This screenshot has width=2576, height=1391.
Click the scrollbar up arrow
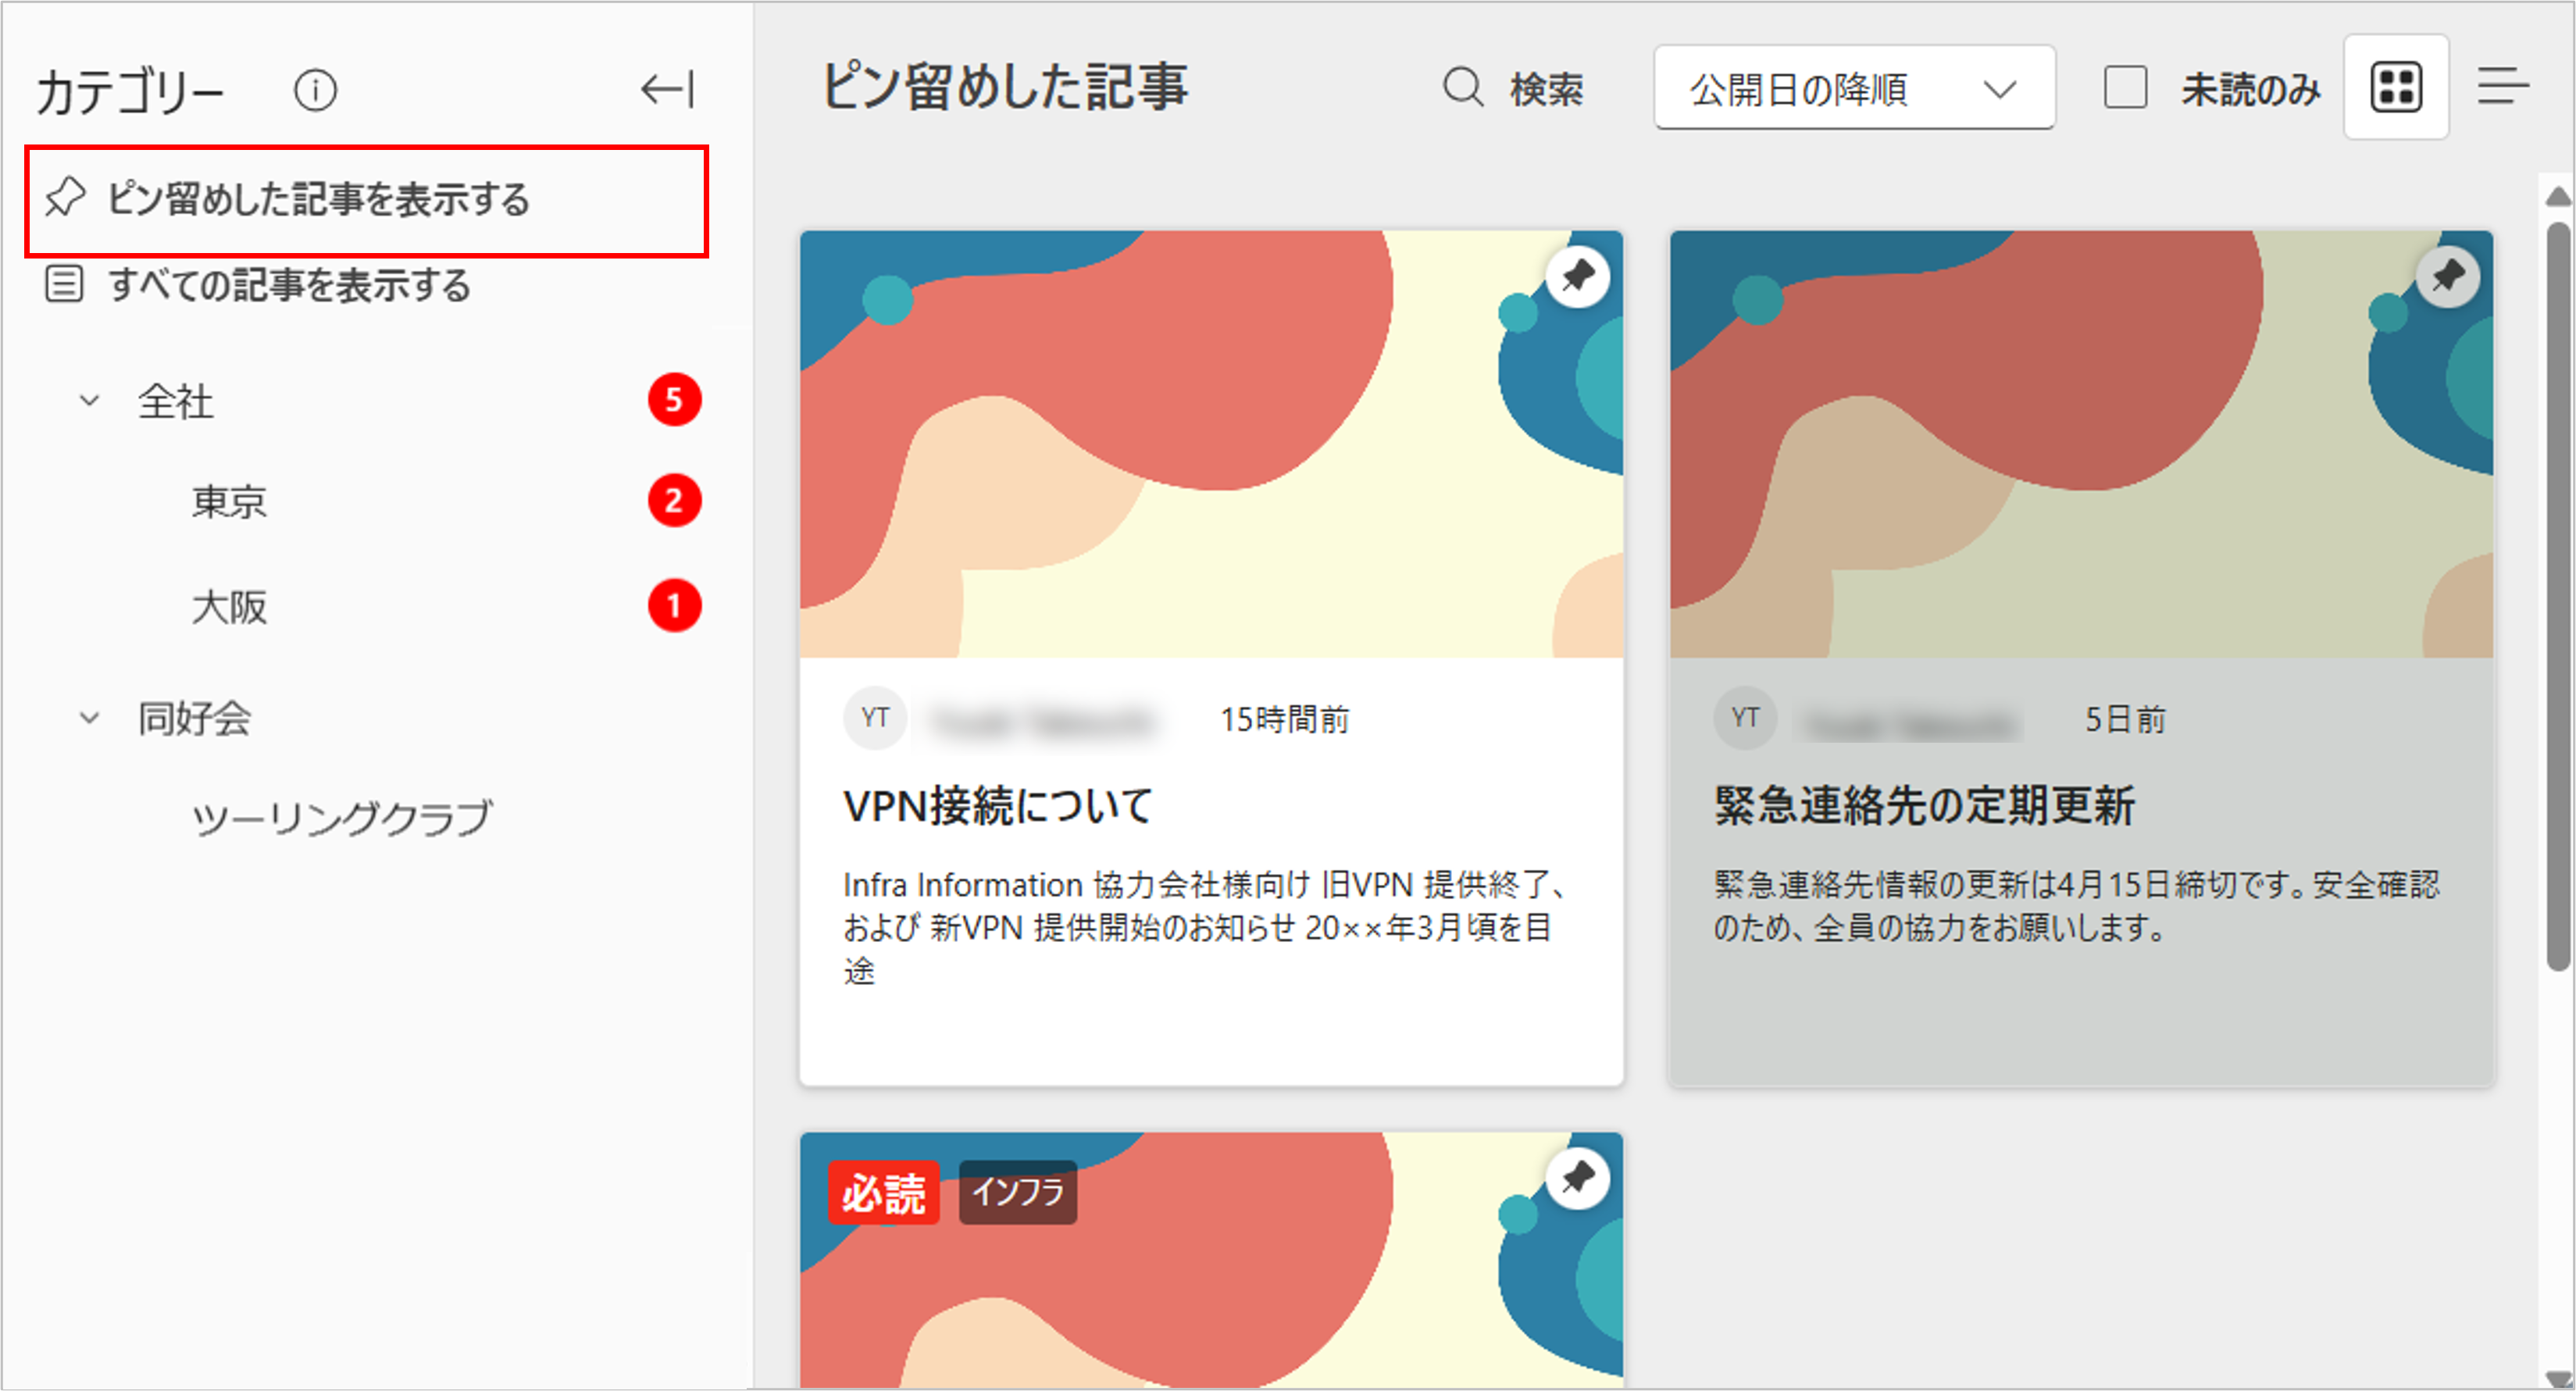tap(2558, 196)
